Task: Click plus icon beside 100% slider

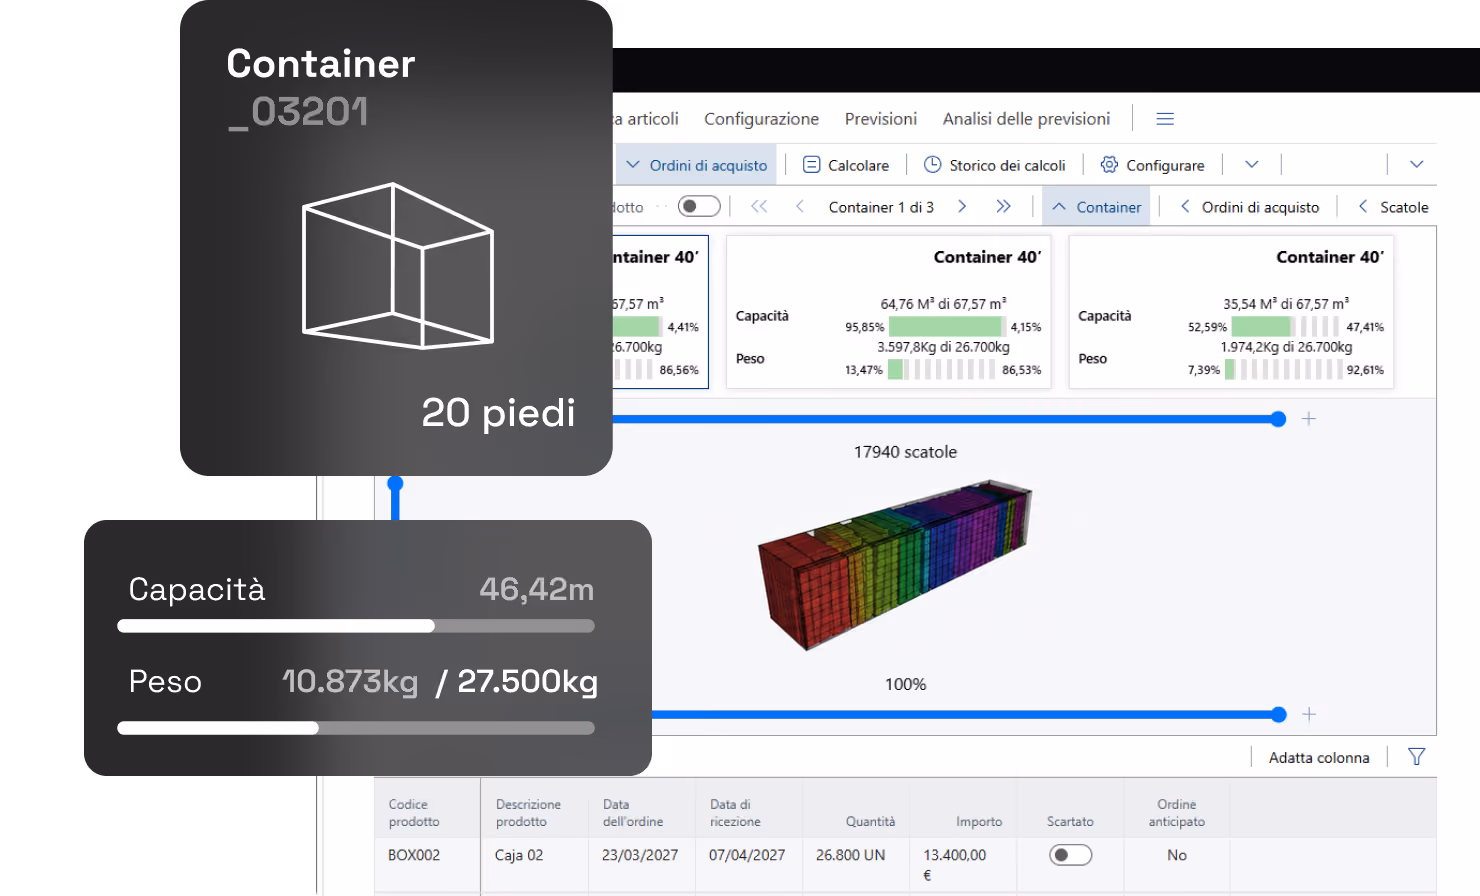Action: pos(1308,714)
